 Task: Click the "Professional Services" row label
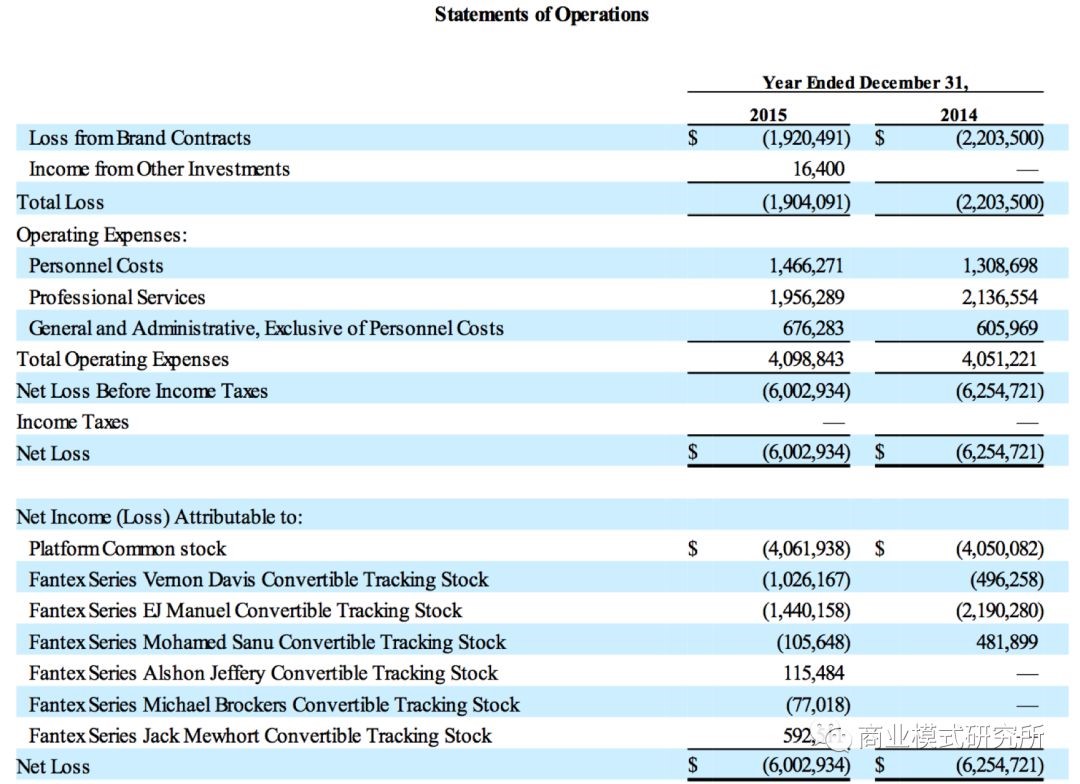click(117, 298)
